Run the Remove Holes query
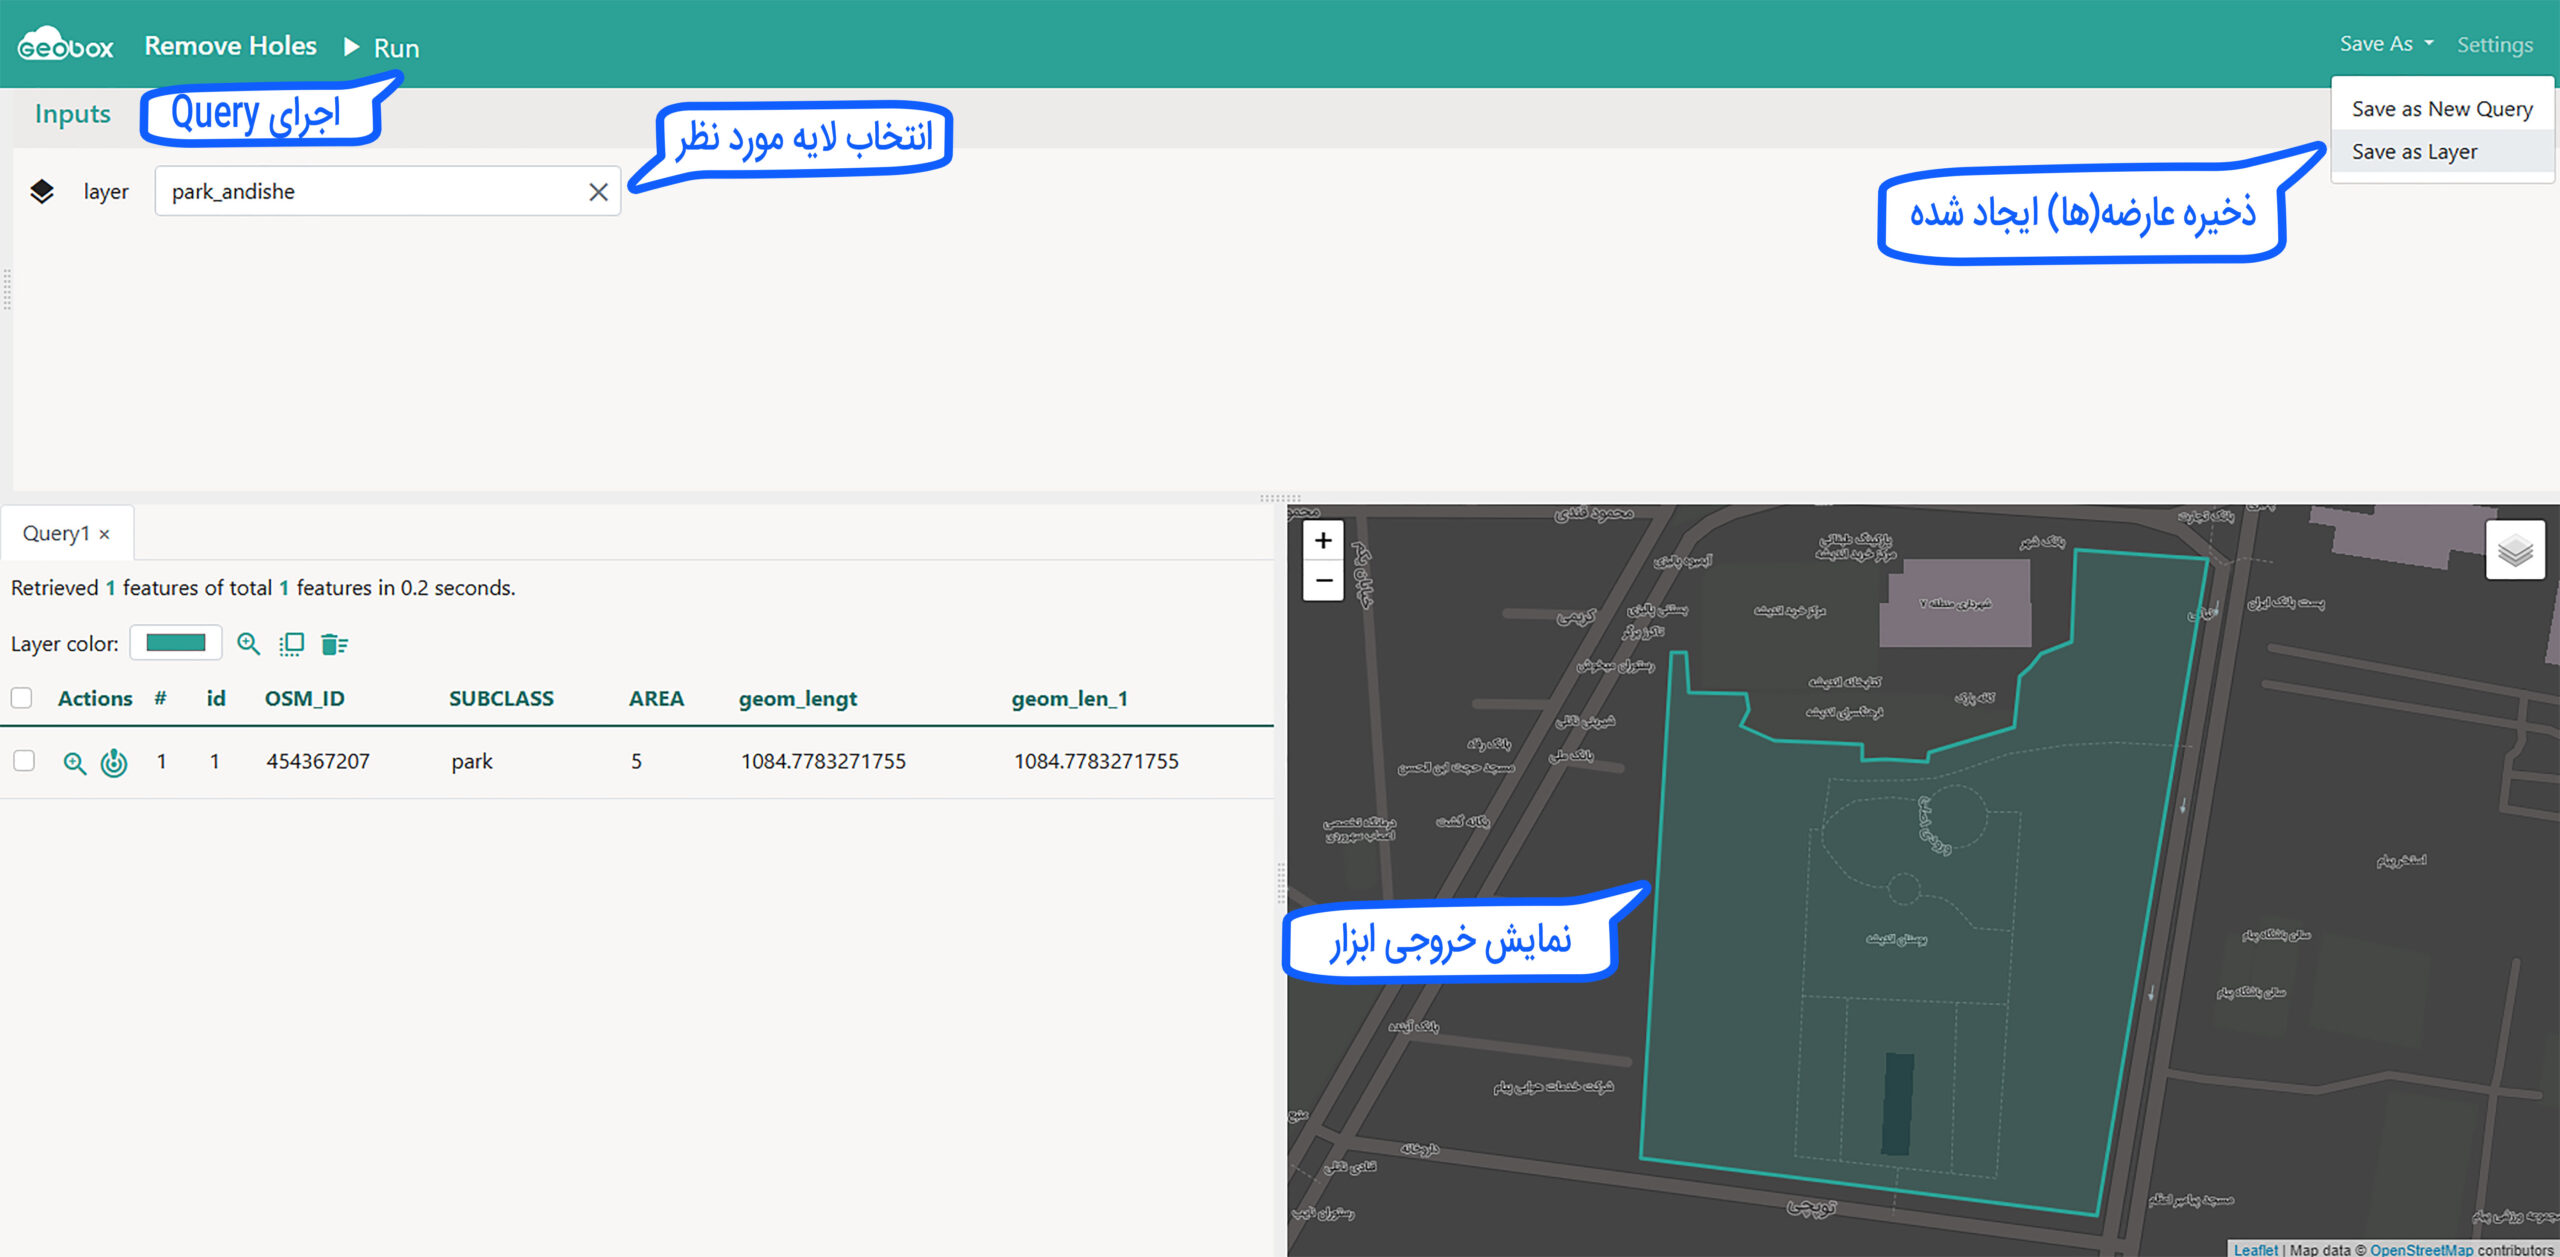 [382, 47]
